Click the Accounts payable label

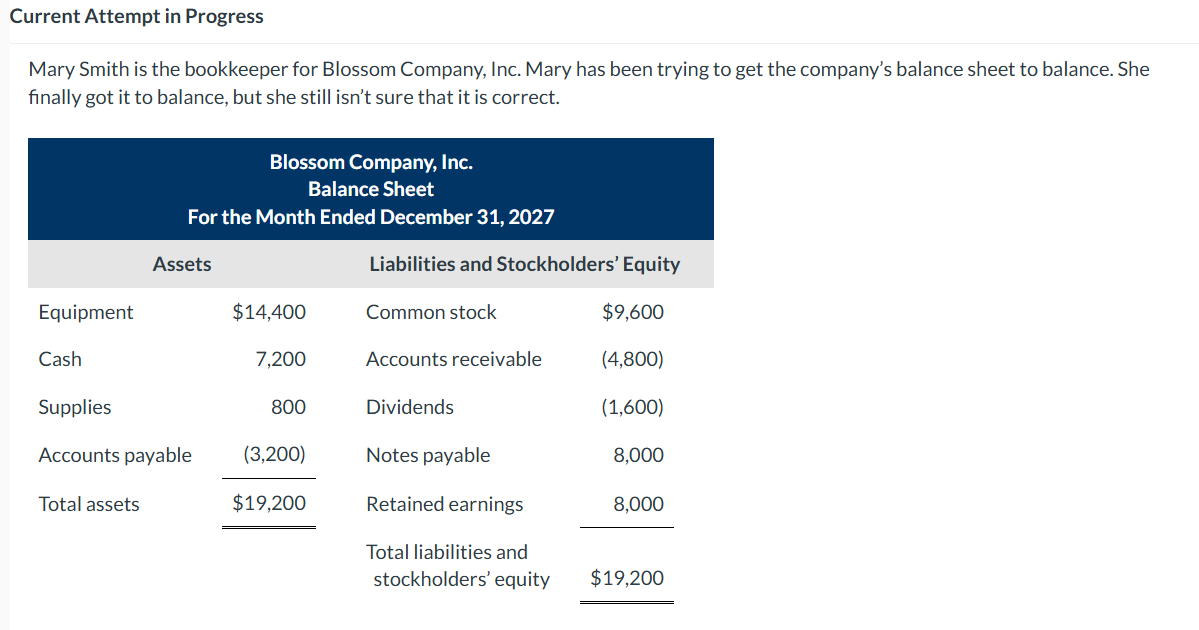click(115, 455)
